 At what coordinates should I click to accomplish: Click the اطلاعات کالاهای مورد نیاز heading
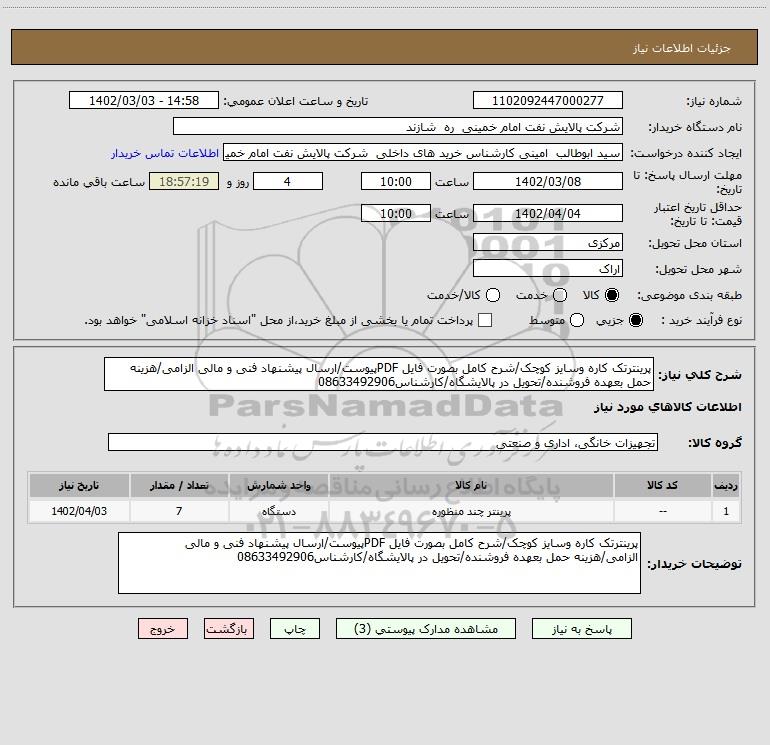click(x=667, y=407)
